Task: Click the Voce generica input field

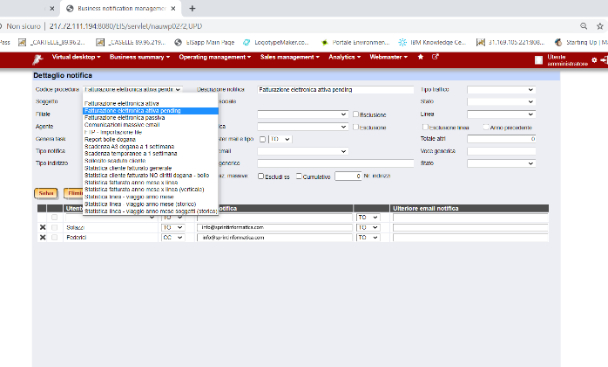Action: pos(501,151)
